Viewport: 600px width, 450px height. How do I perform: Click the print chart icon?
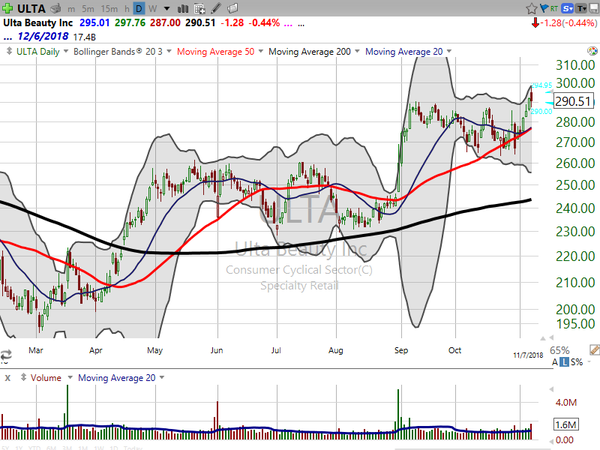point(56,8)
